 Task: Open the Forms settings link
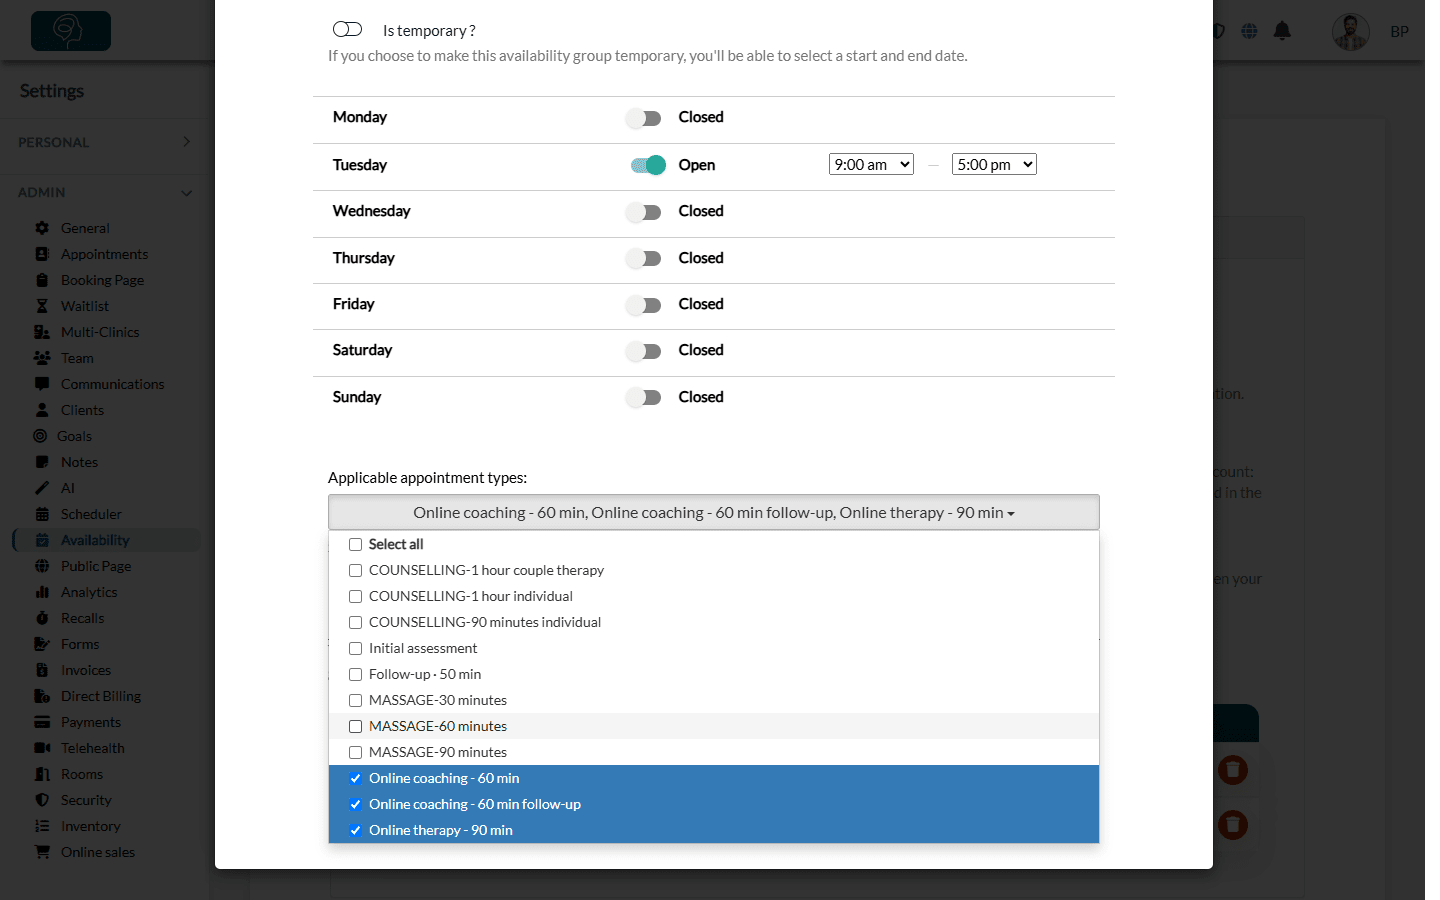click(x=80, y=644)
